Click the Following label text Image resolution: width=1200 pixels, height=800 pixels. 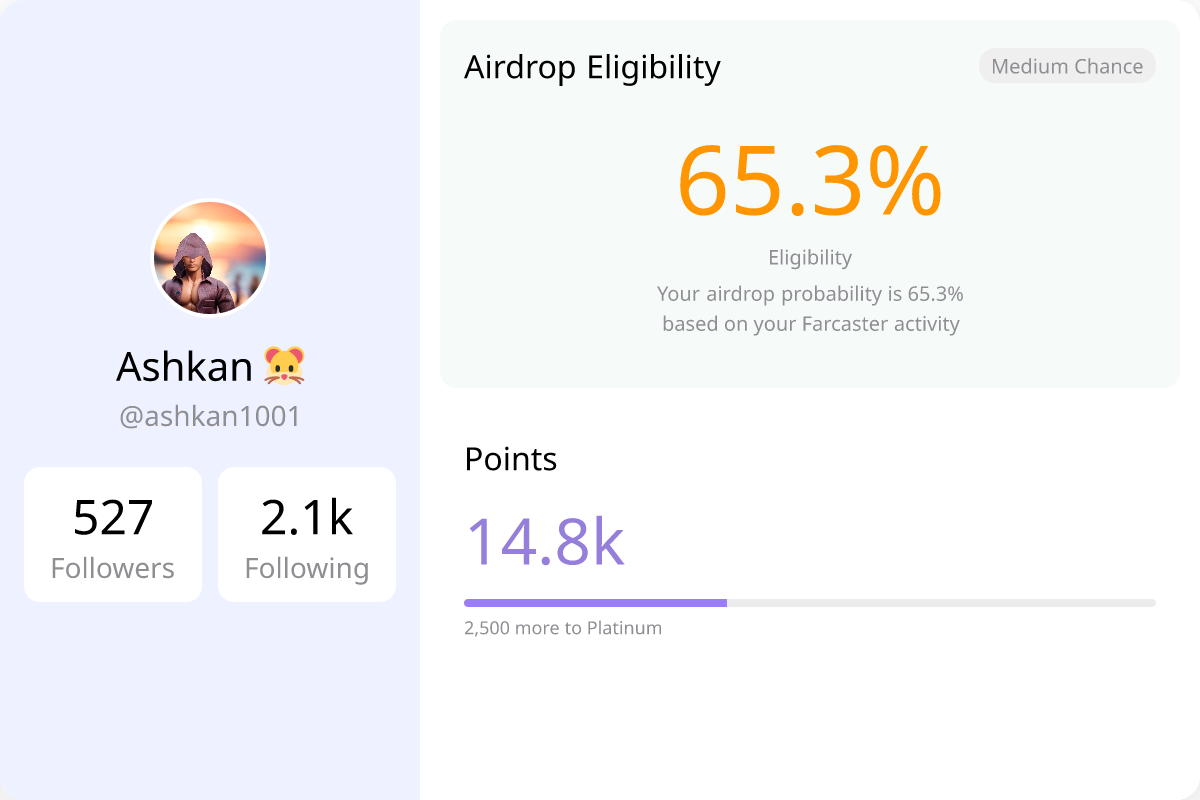click(307, 568)
